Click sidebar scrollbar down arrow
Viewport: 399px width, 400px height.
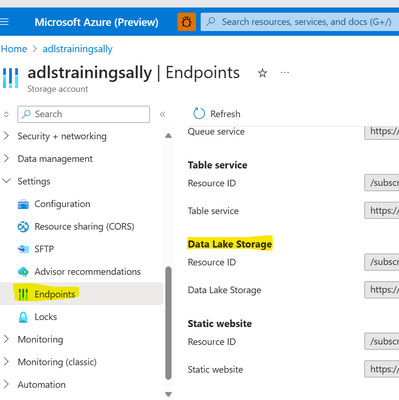[x=168, y=394]
